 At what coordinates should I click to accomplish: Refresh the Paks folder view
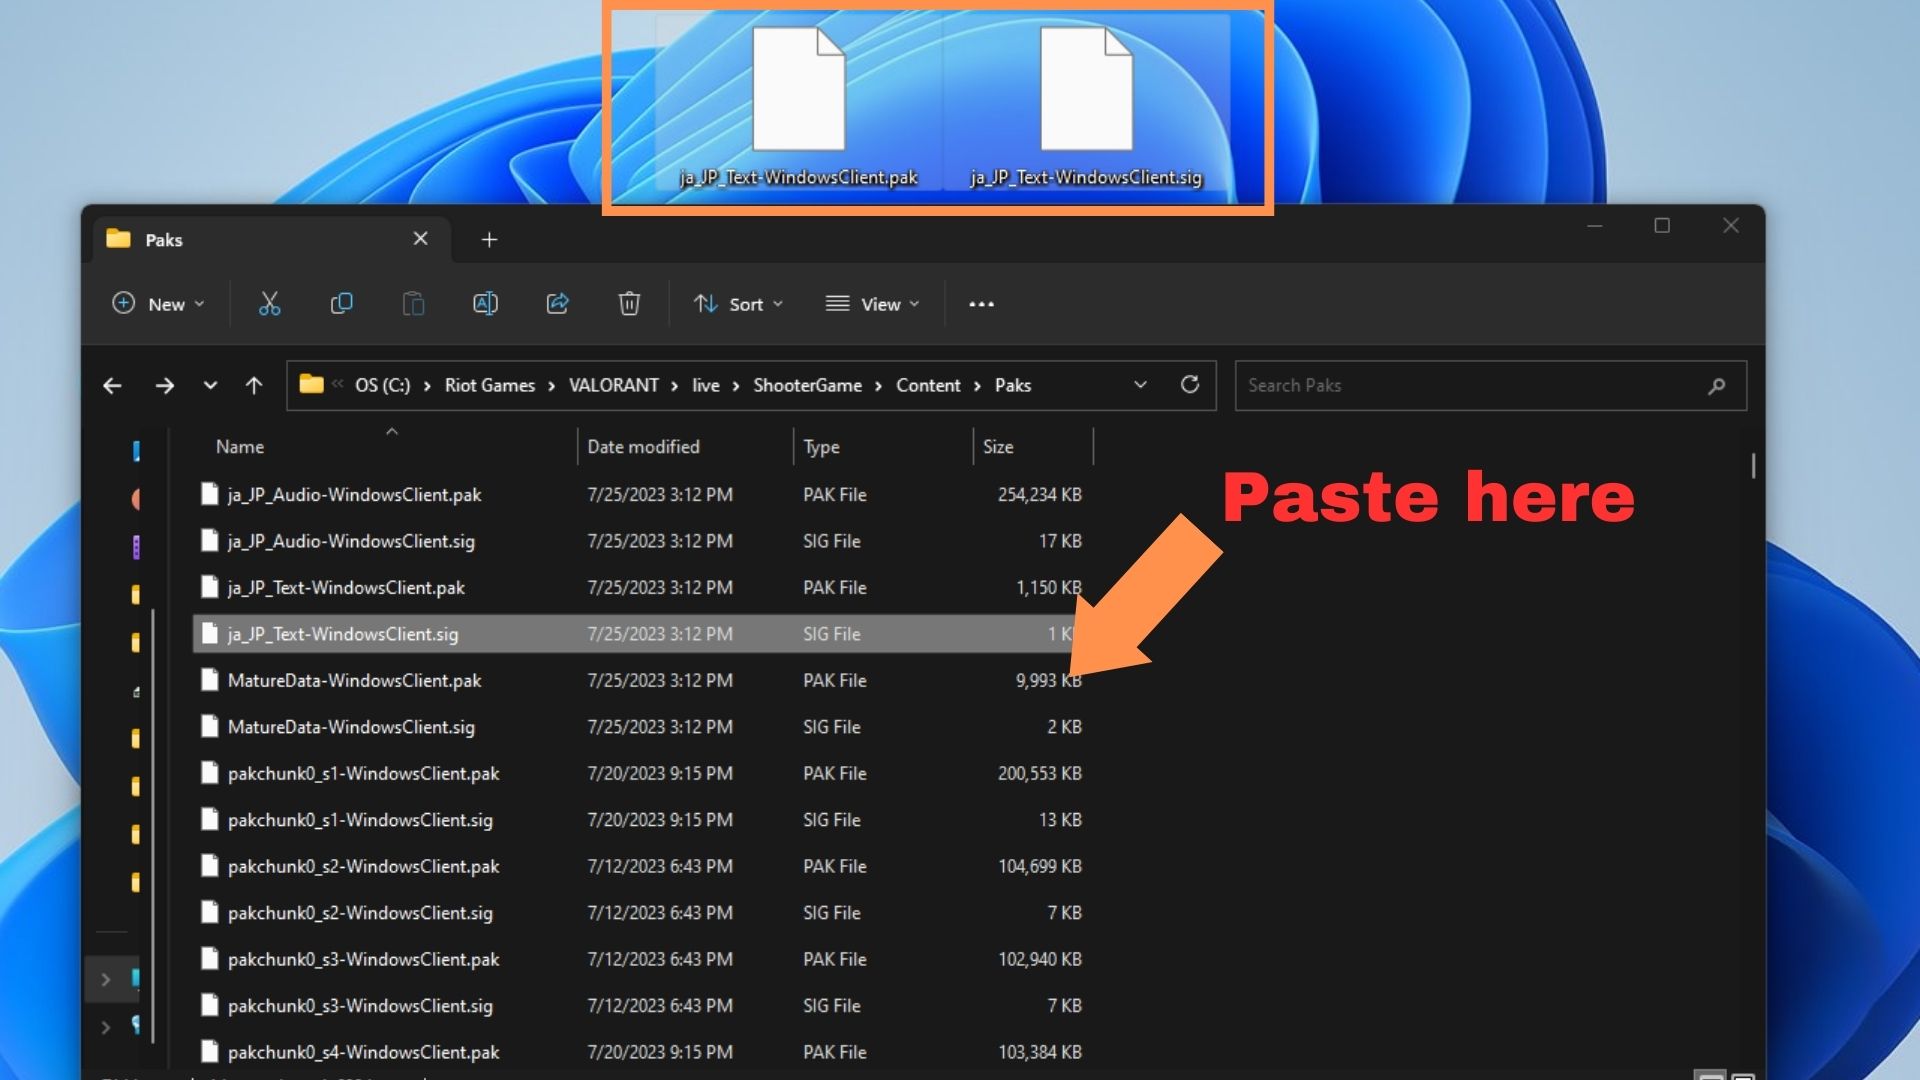1190,385
